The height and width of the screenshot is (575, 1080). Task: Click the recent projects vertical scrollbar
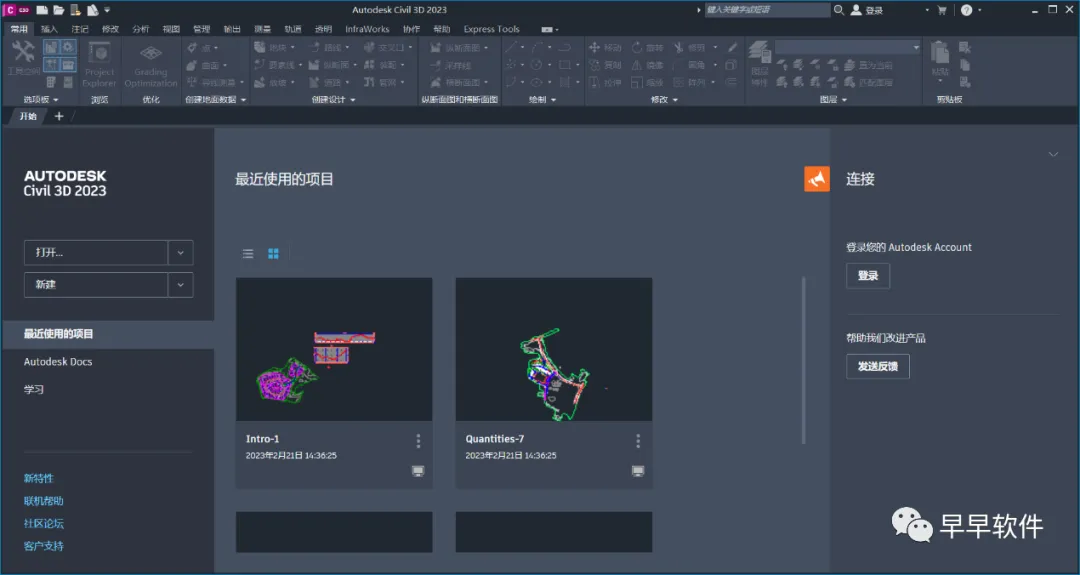[x=803, y=360]
